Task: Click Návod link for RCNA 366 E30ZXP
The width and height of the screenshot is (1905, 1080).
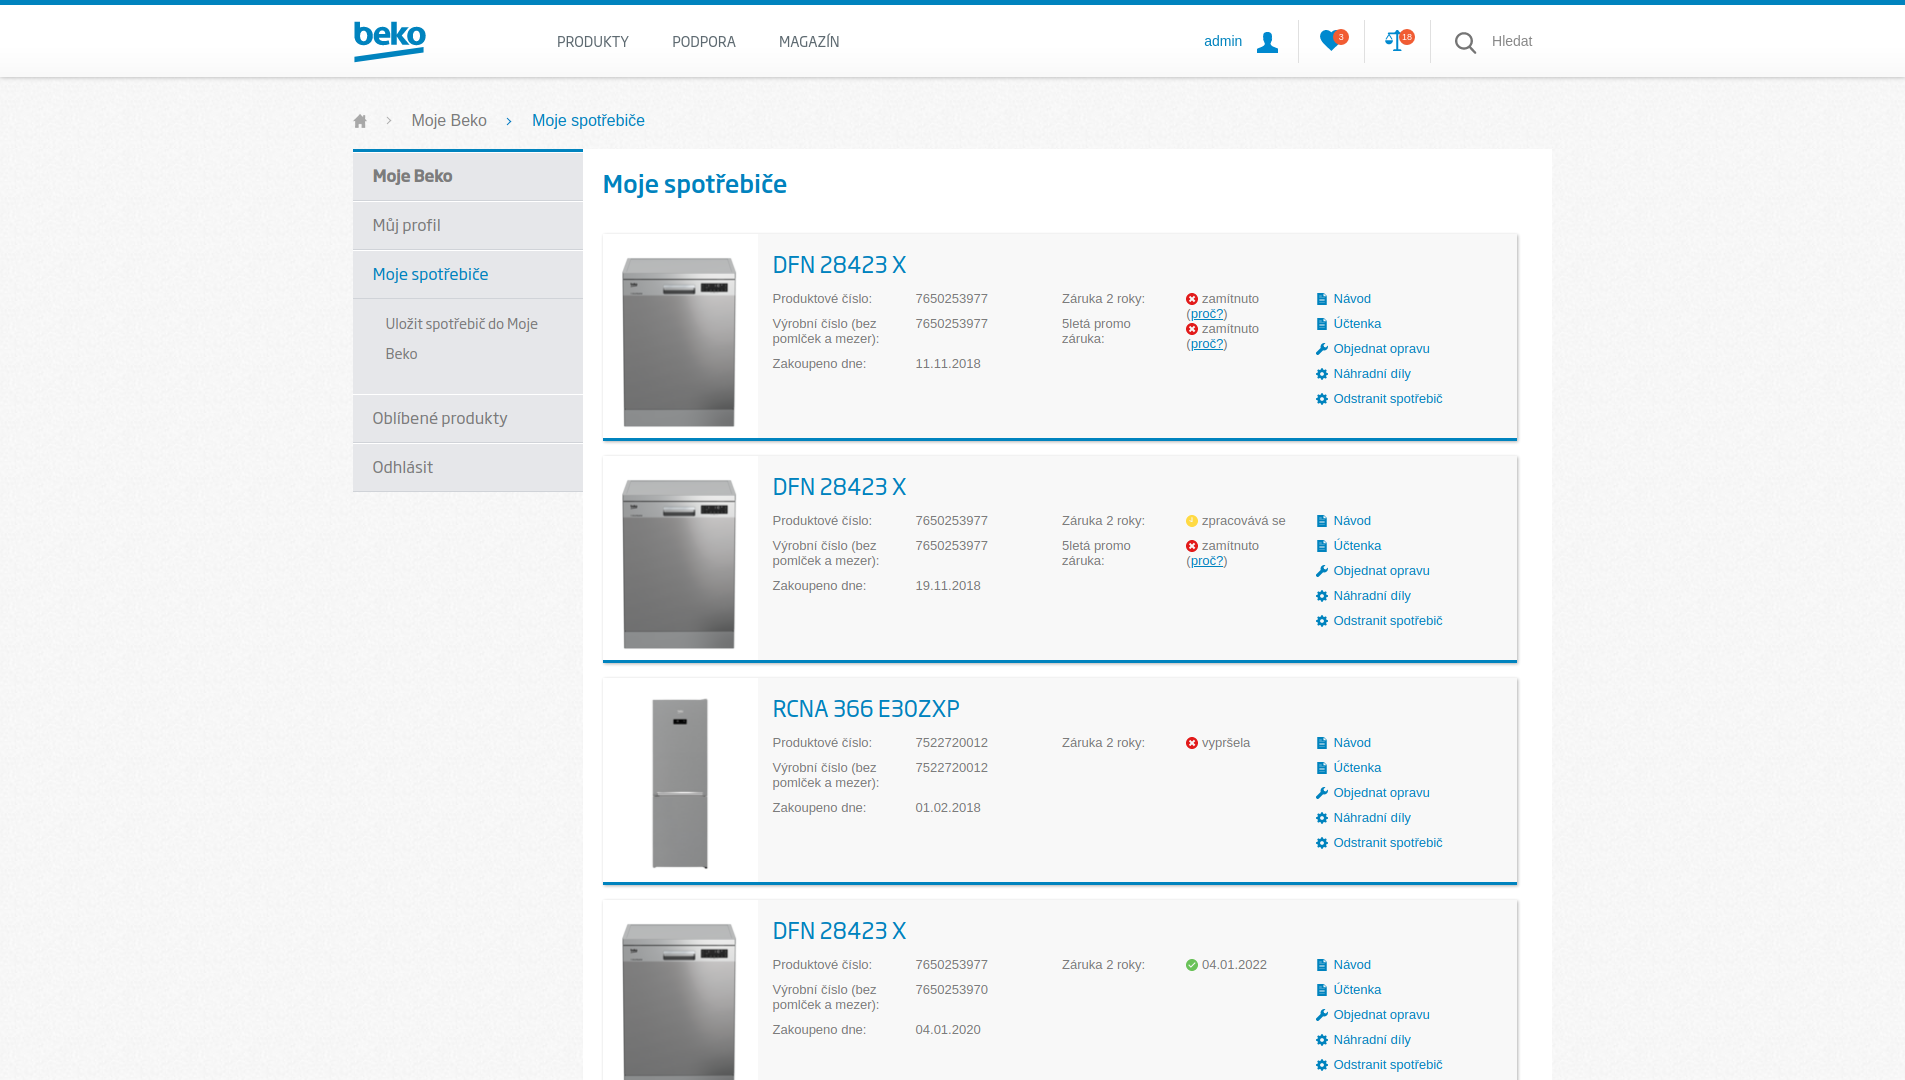Action: (1352, 743)
